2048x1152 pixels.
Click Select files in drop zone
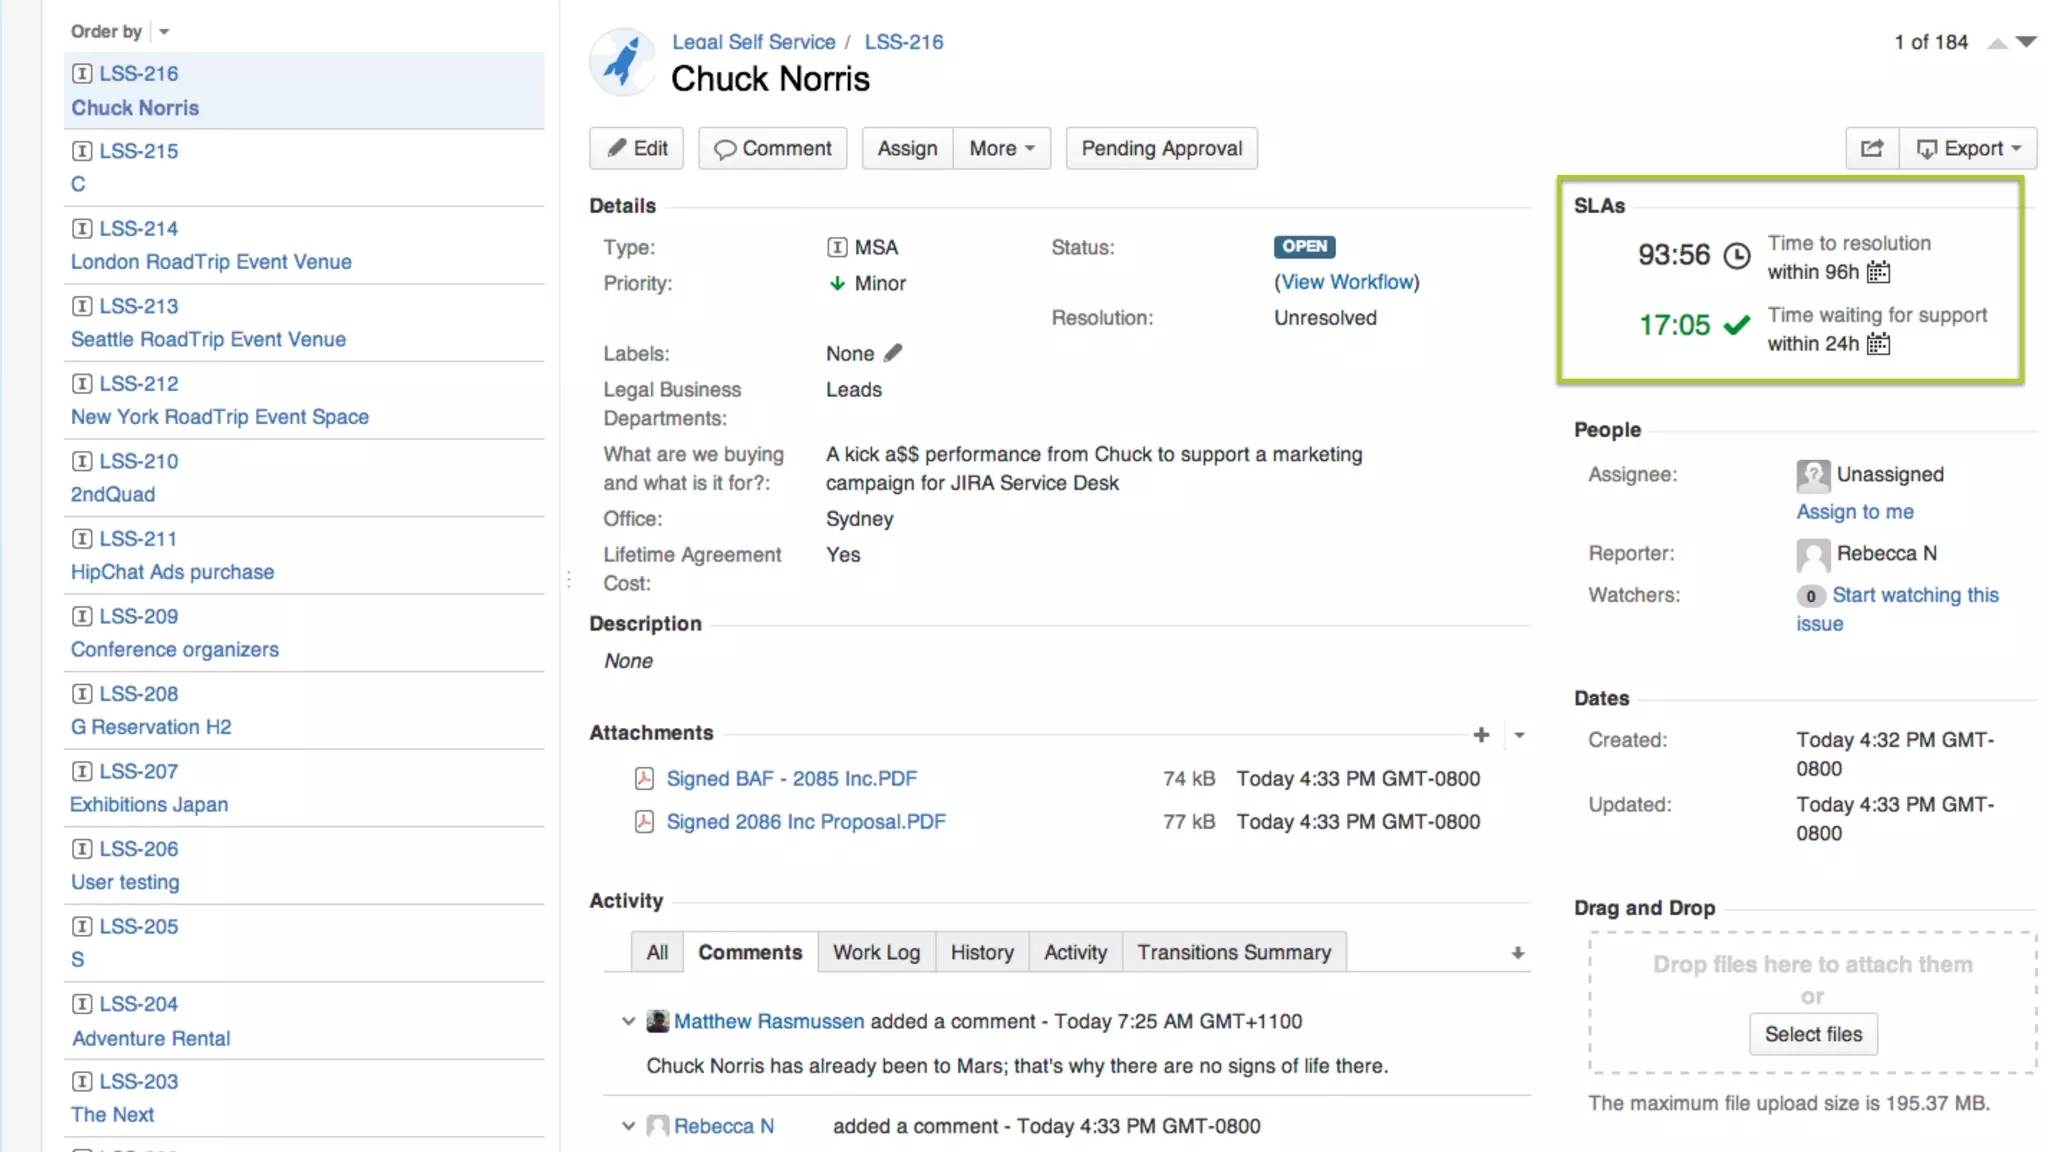coord(1812,1034)
